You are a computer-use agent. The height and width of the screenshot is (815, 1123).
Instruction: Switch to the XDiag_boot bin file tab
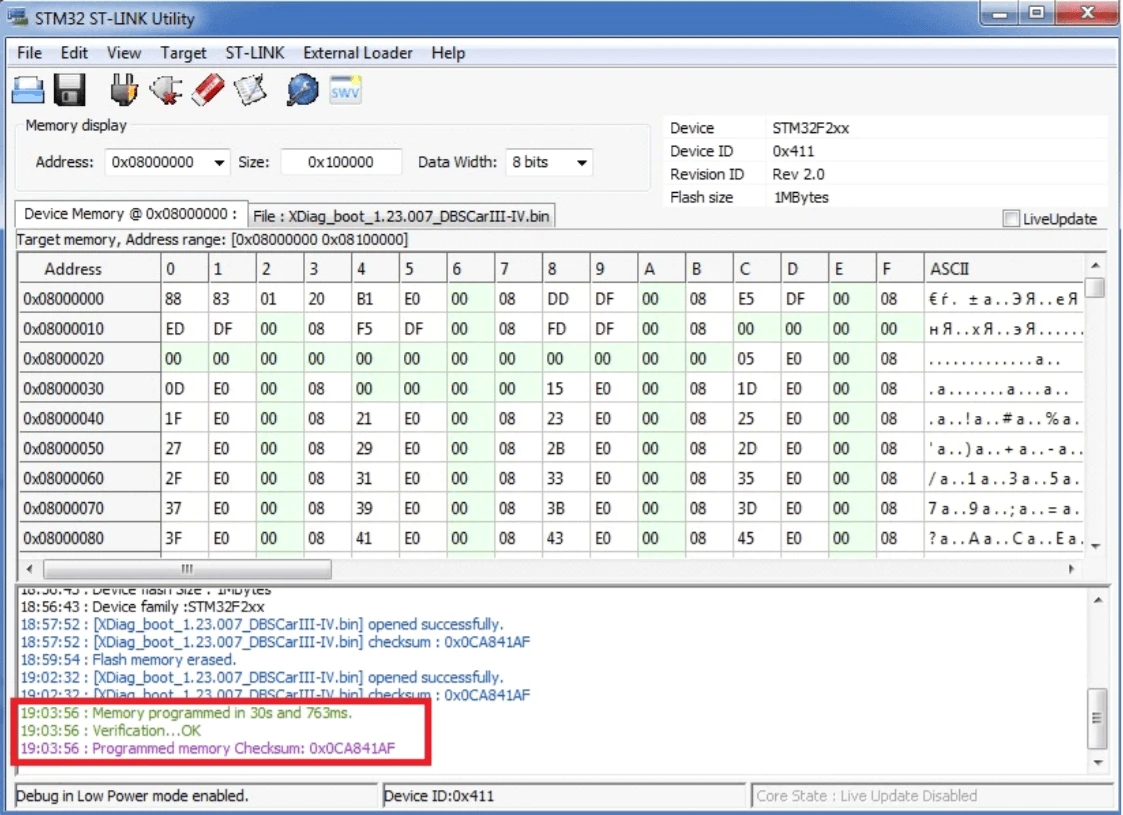click(402, 216)
